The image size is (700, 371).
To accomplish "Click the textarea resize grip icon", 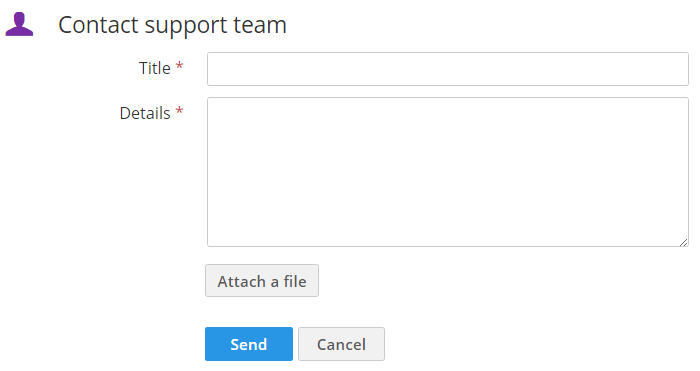I will (683, 242).
